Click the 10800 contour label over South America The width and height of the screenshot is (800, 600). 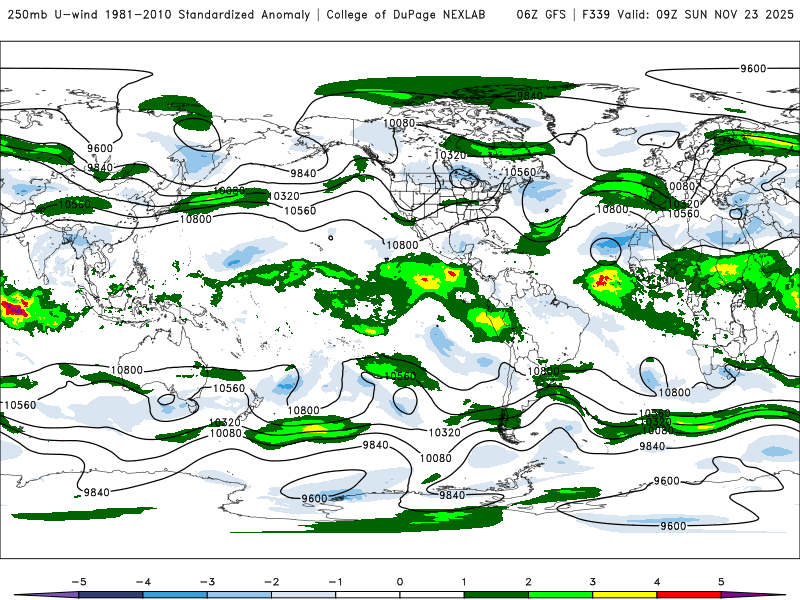tap(543, 371)
